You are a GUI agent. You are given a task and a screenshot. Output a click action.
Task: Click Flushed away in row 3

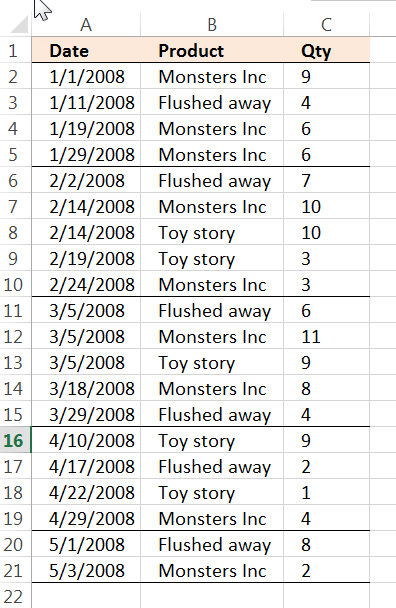tap(212, 102)
